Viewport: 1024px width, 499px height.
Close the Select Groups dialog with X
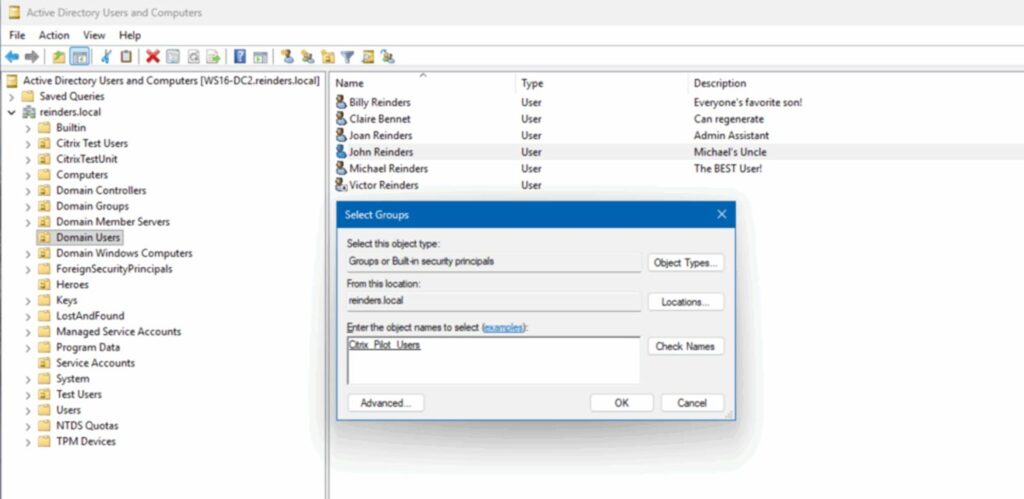tap(722, 214)
